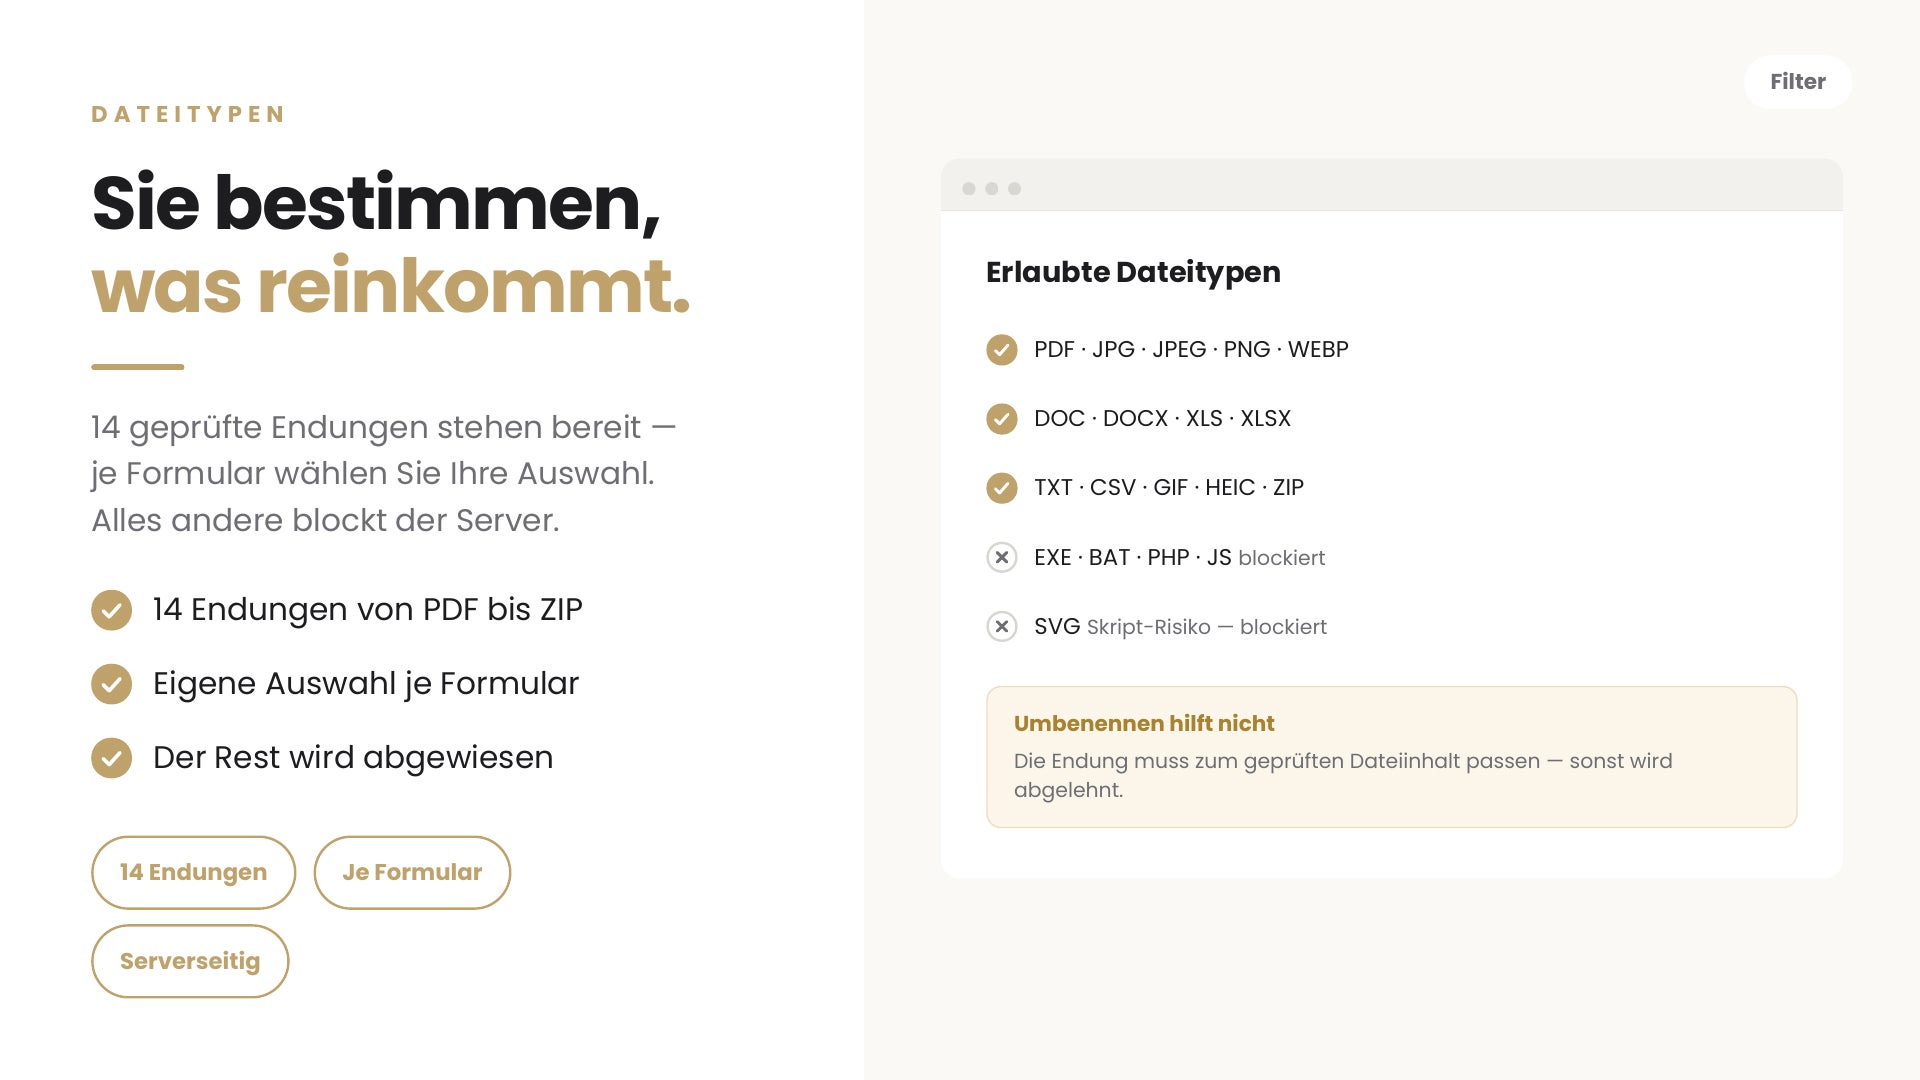
Task: Click the Serverseitig pill
Action: coord(190,961)
